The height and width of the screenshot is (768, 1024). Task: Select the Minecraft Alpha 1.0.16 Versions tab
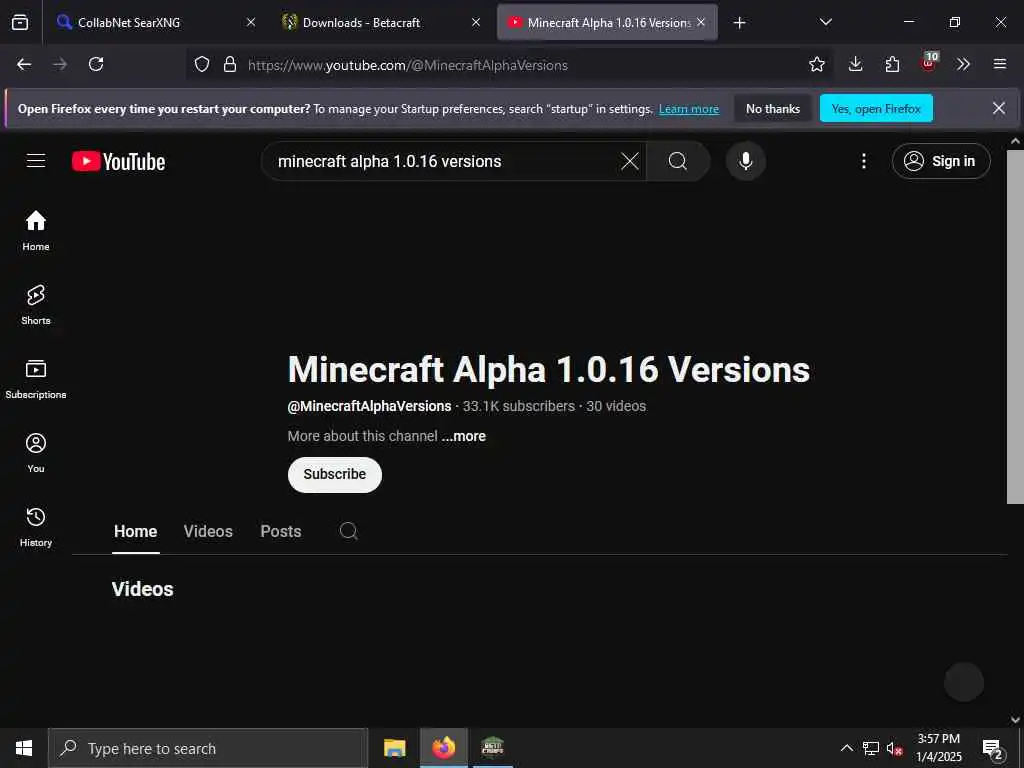[608, 23]
